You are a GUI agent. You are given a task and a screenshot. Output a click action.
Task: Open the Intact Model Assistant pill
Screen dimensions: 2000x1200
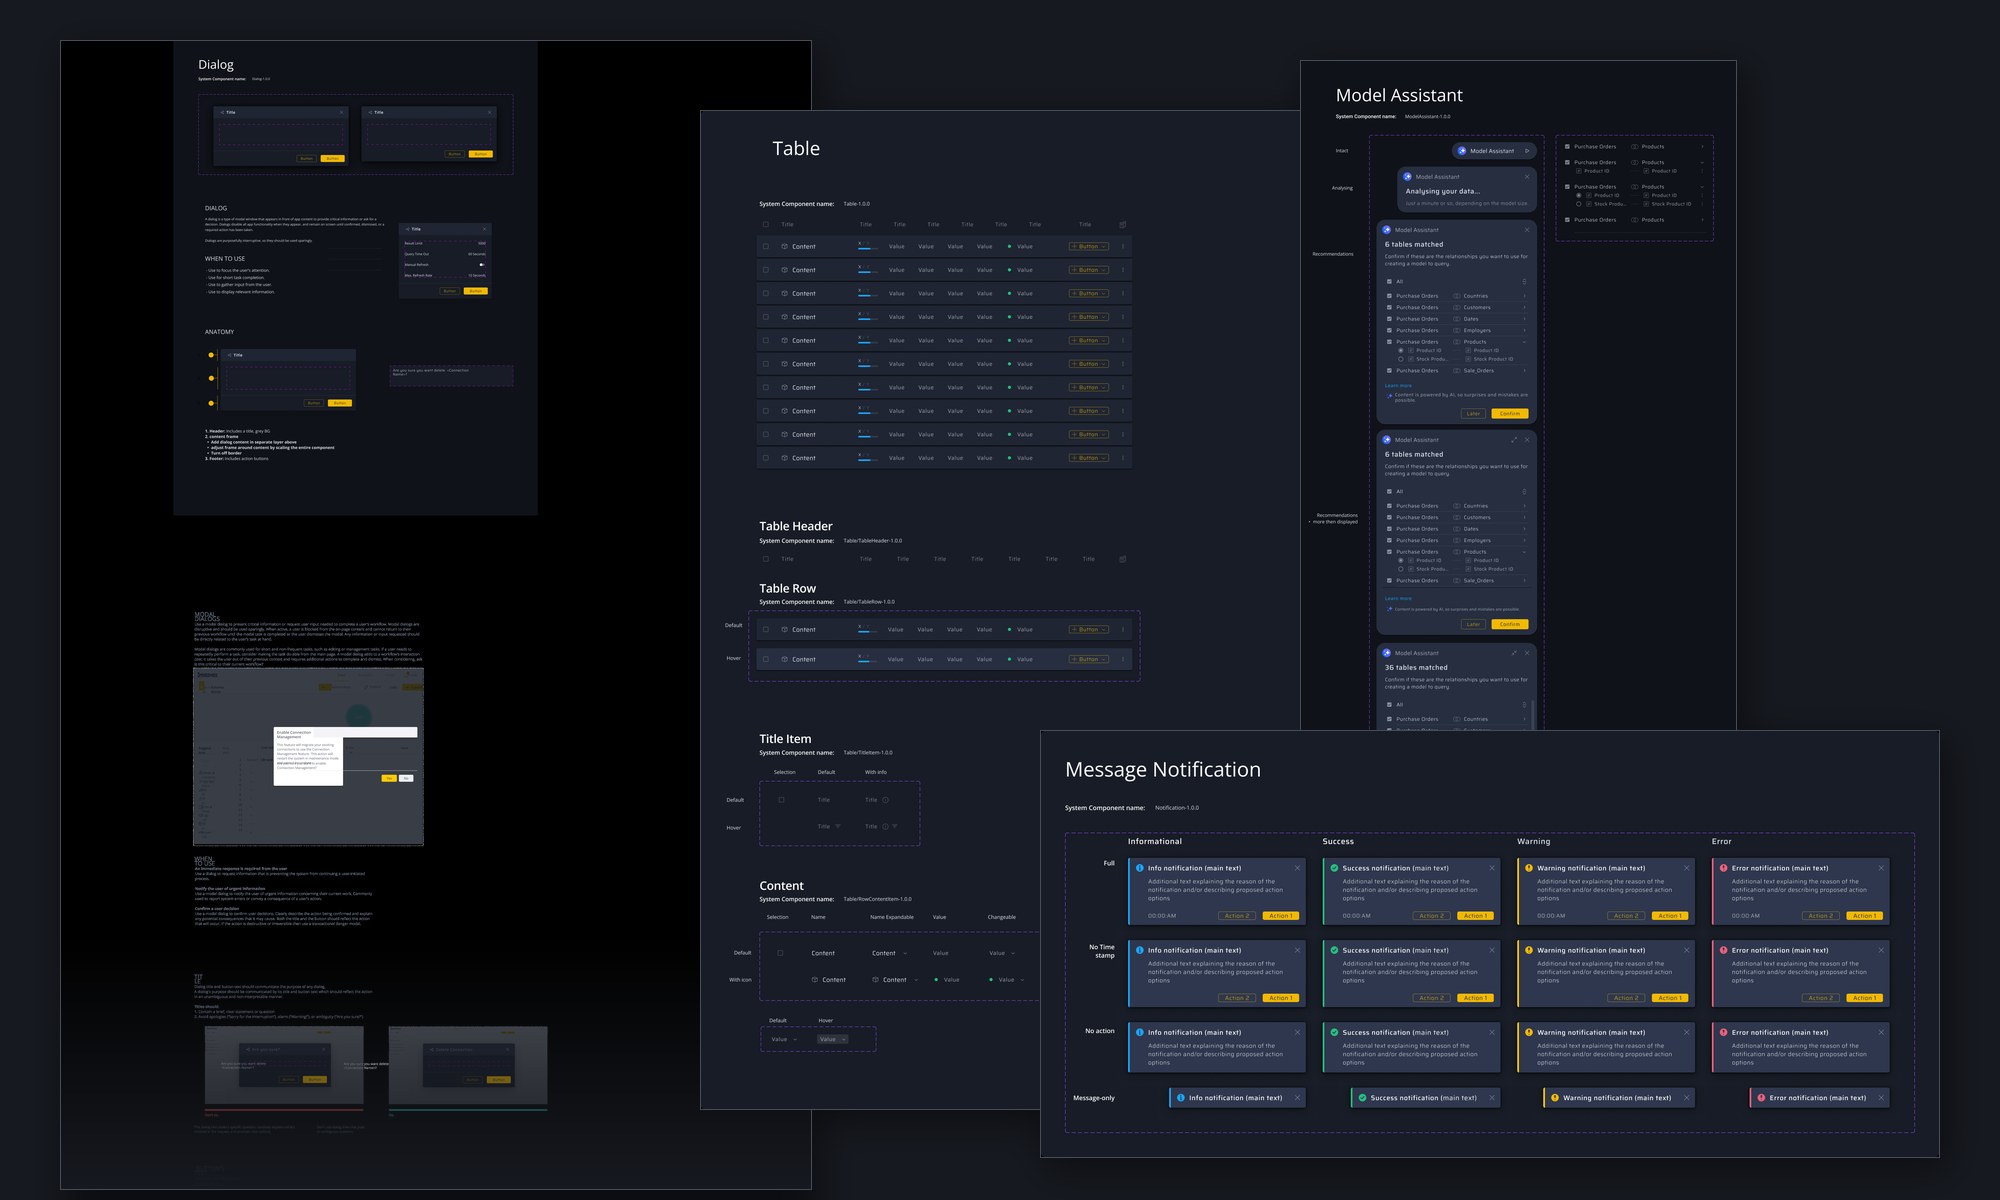pos(1493,151)
